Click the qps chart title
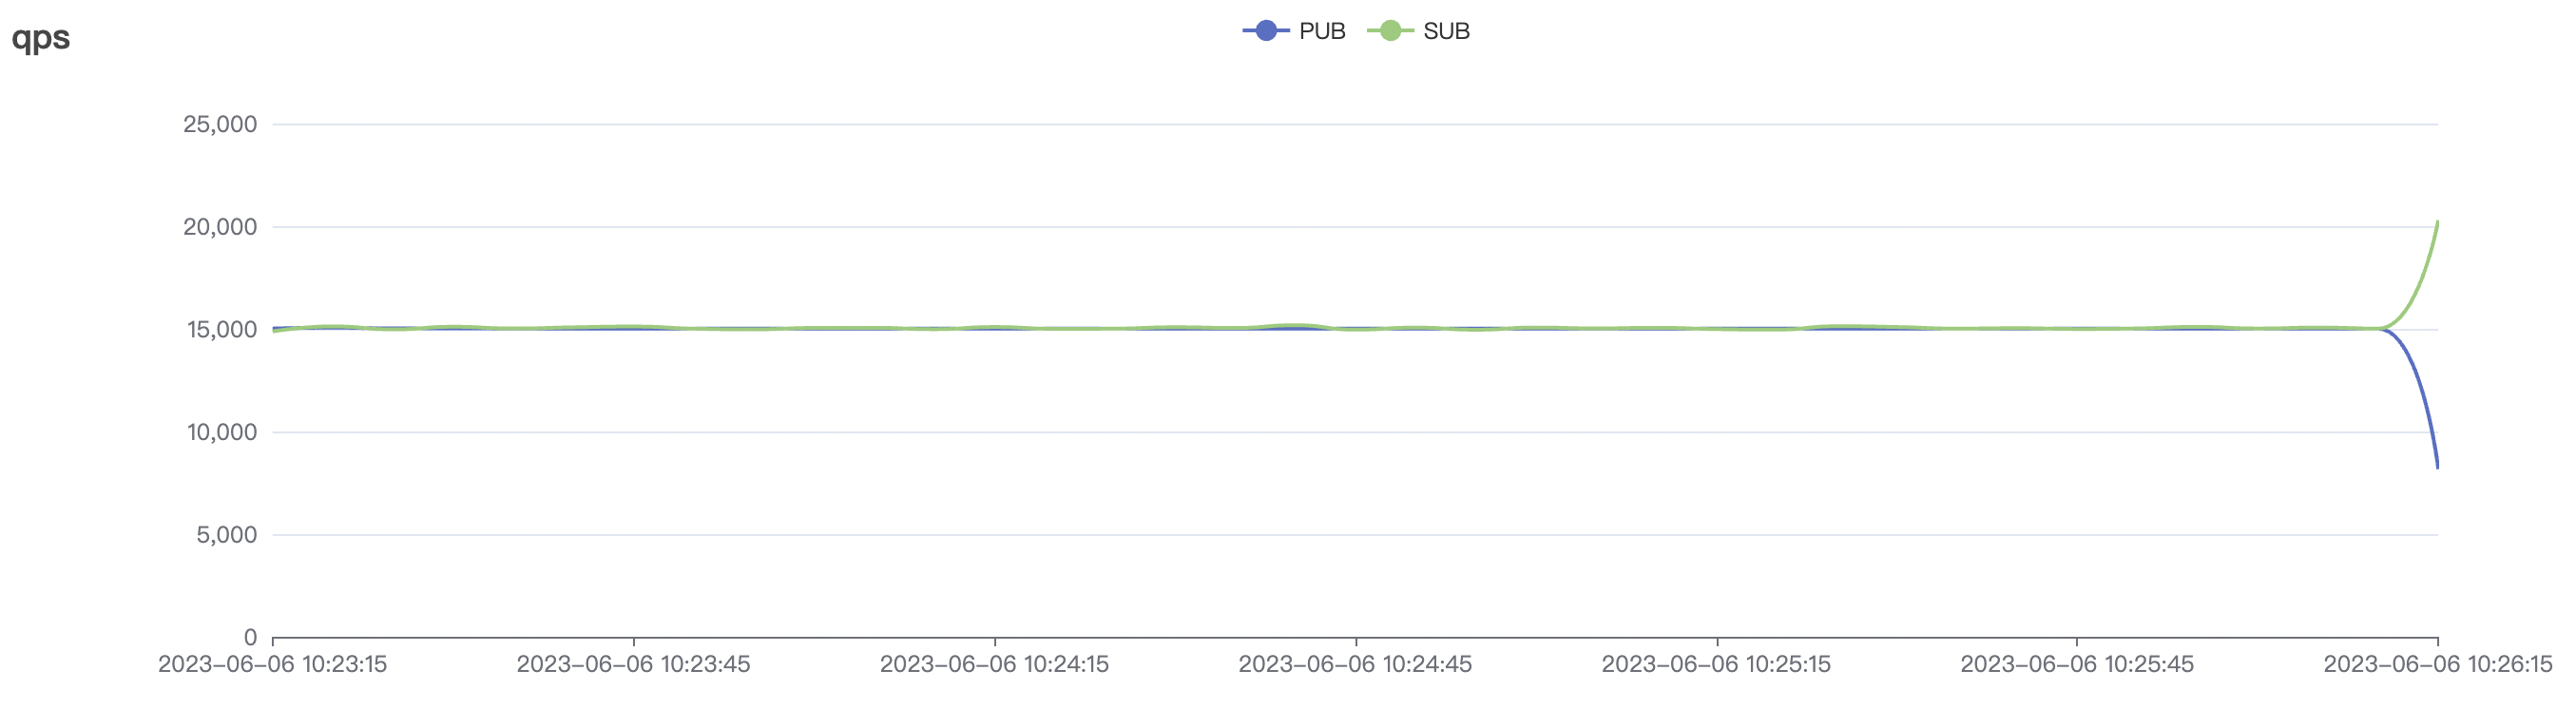The width and height of the screenshot is (2576, 709). 41,38
